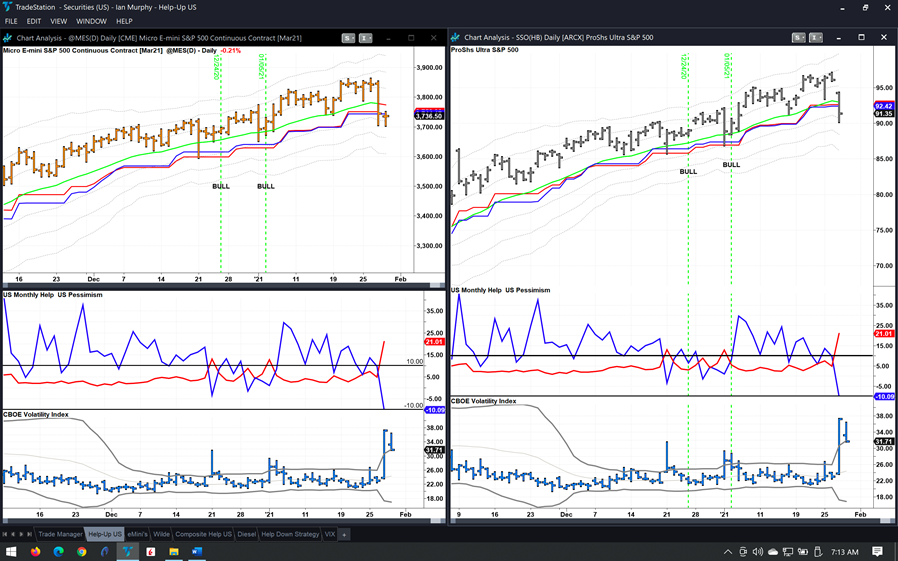Jump to first workspace tab arrow
Viewport: 898px width, 561px height.
[6, 534]
